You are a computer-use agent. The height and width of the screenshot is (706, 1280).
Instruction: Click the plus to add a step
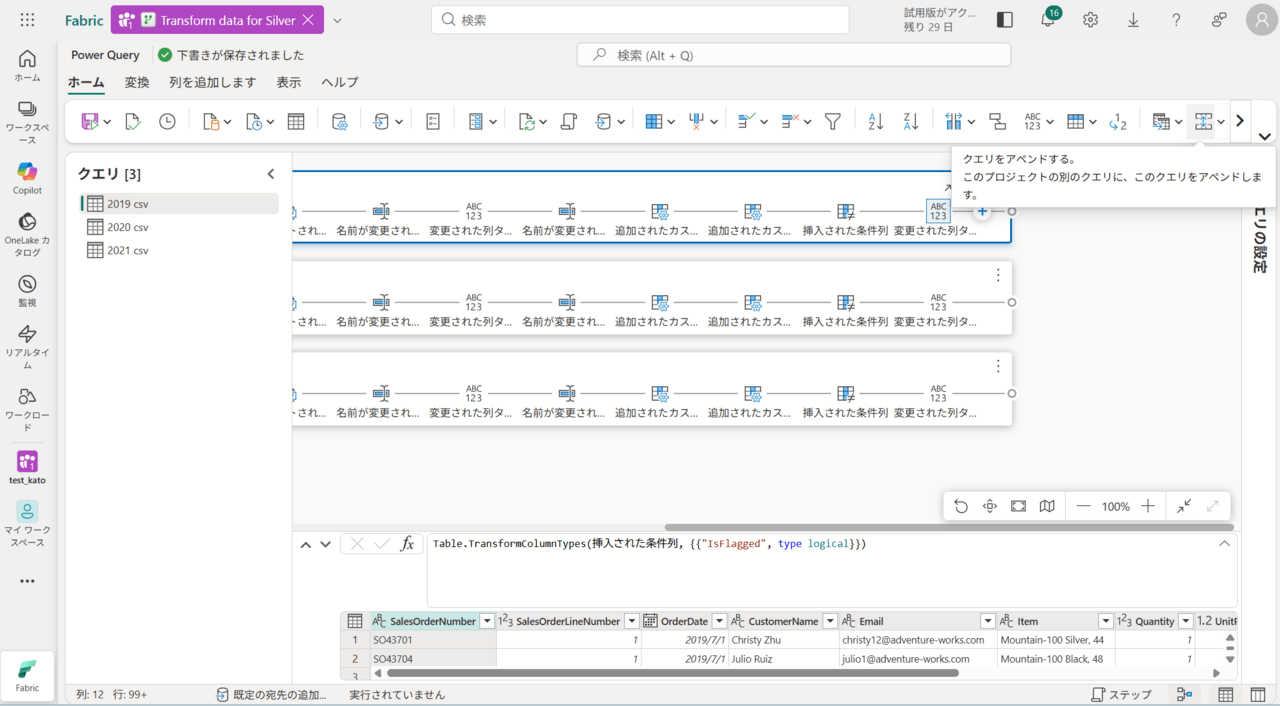click(982, 211)
